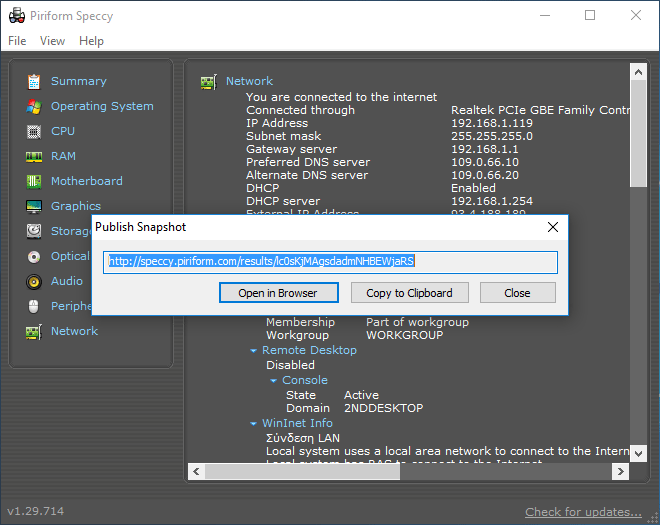Screen dimensions: 660x525
Task: Click the Operating System Windows flag icon
Action: 34,107
